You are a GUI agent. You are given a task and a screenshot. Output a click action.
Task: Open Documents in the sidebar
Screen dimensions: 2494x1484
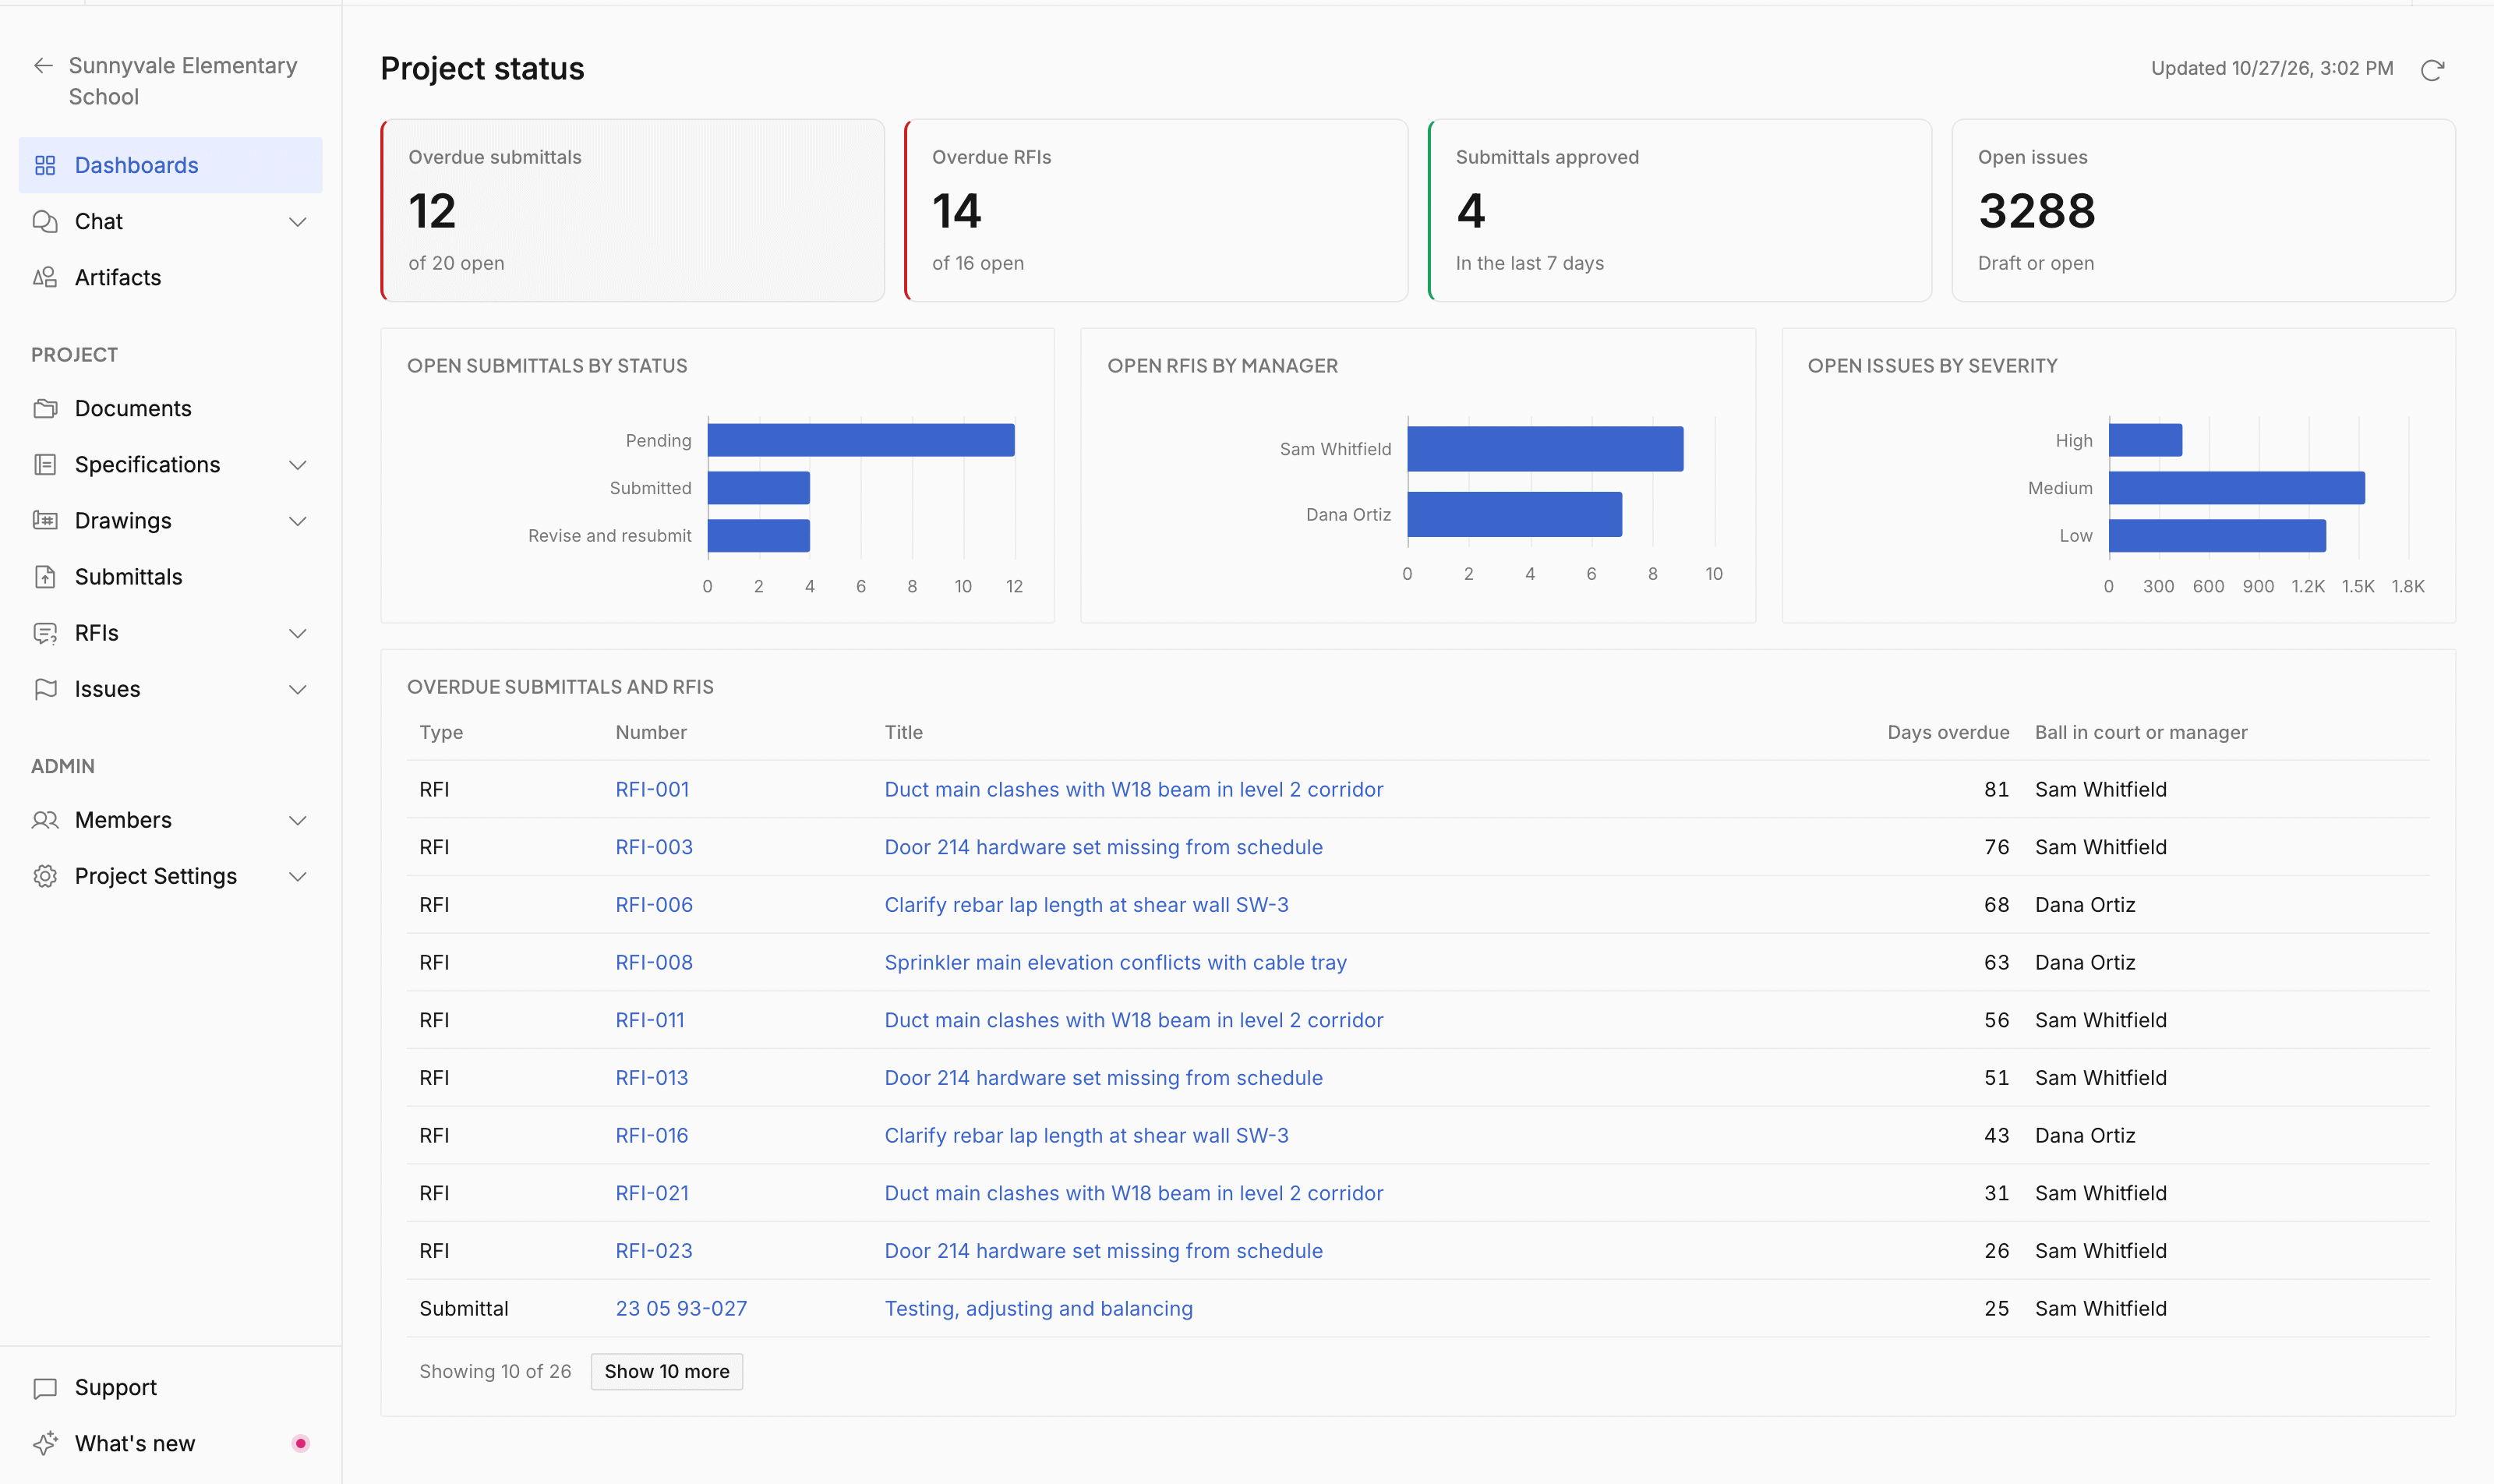pyautogui.click(x=170, y=408)
